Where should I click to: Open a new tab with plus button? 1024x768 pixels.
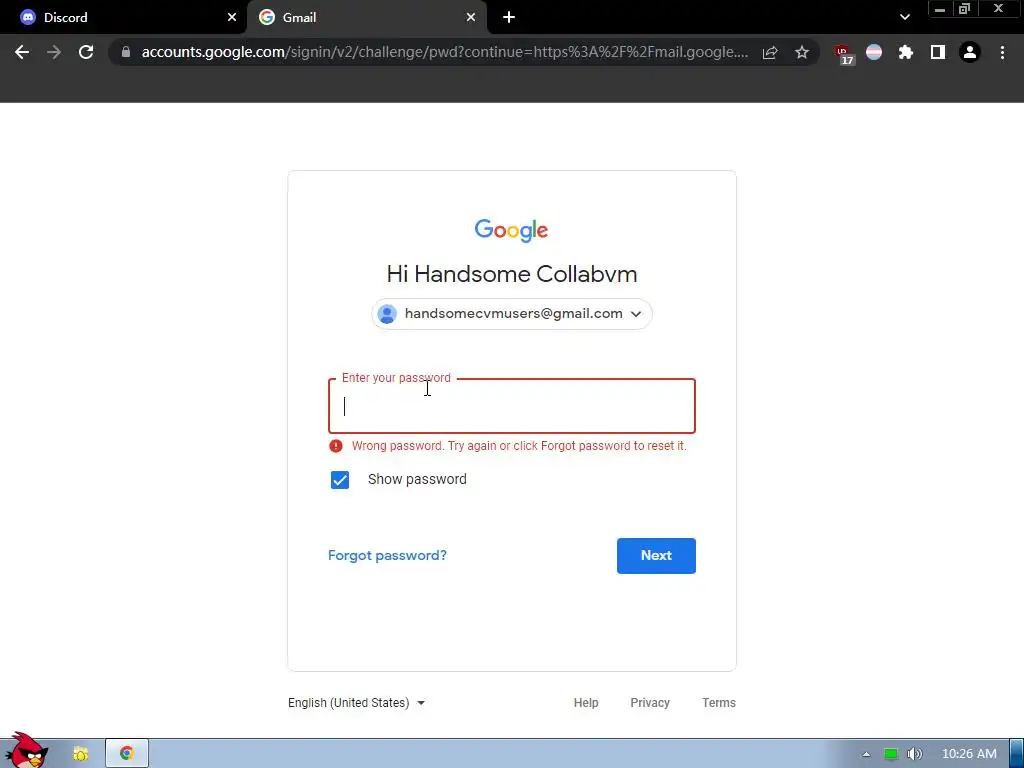(509, 18)
